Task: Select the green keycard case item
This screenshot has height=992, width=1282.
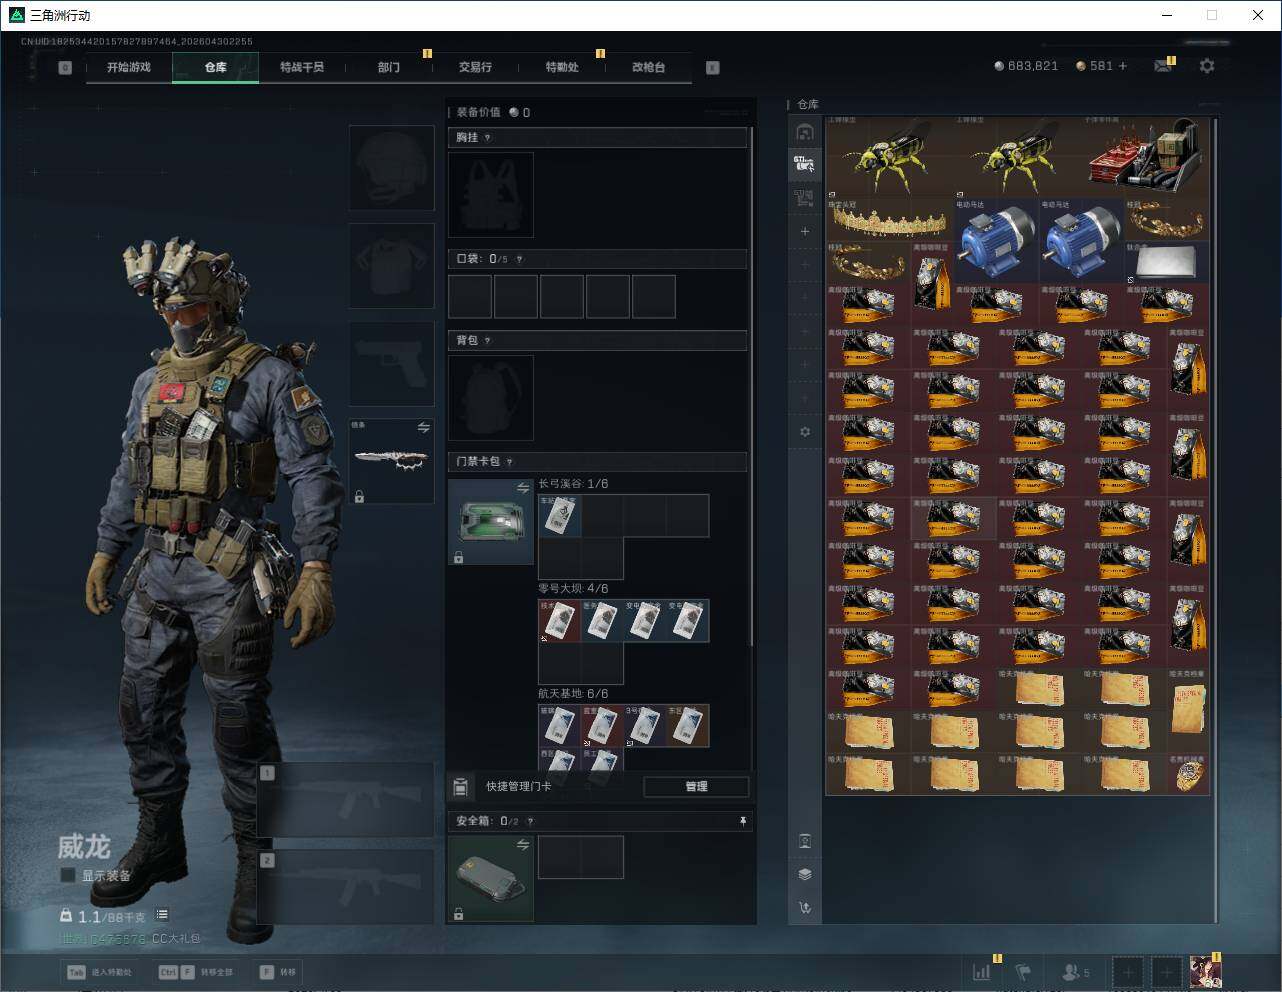Action: [x=491, y=522]
